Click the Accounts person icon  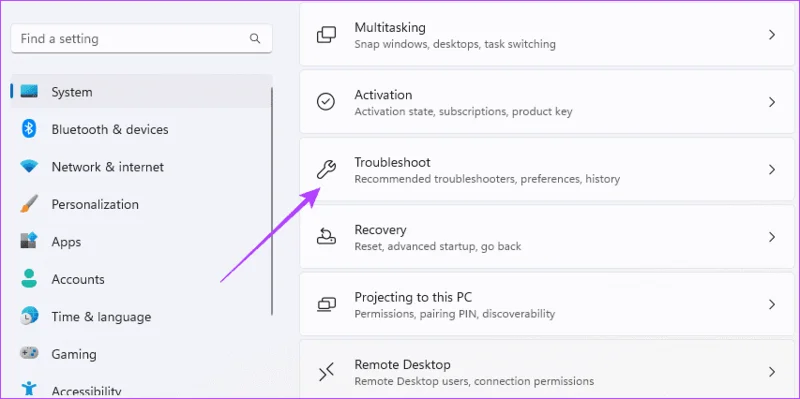[x=29, y=279]
